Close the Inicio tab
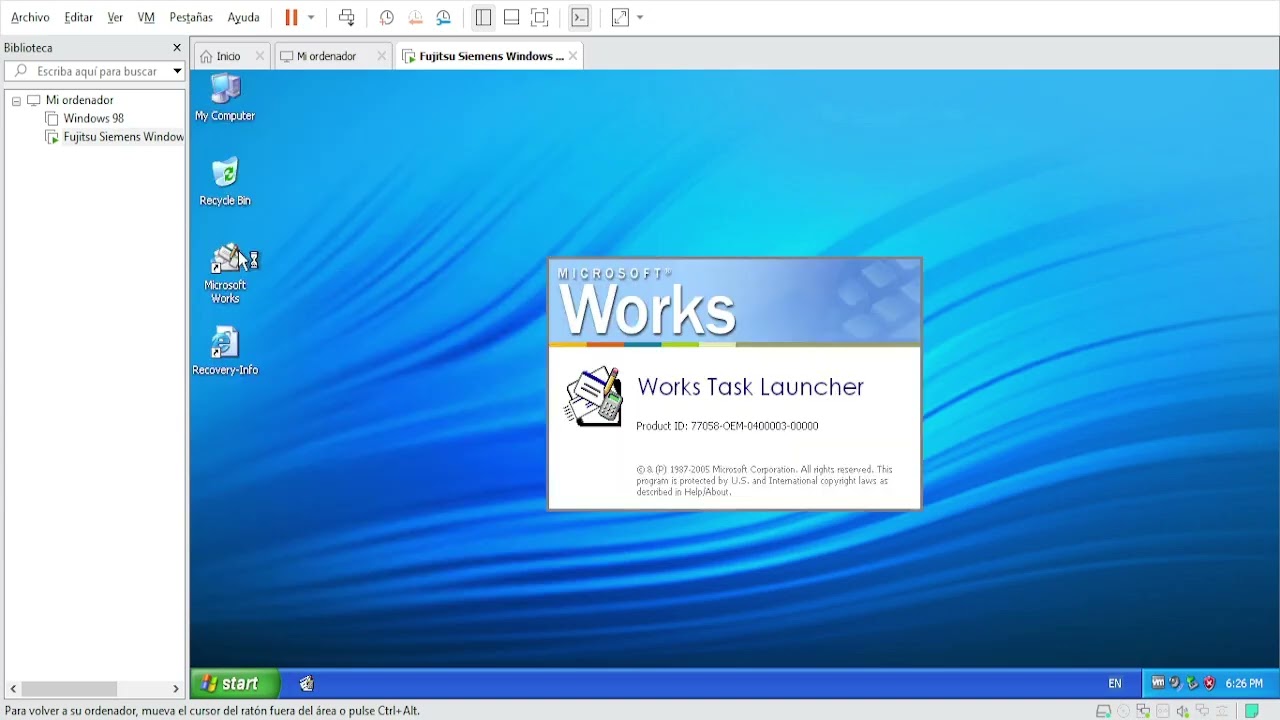The width and height of the screenshot is (1280, 720). tap(260, 56)
